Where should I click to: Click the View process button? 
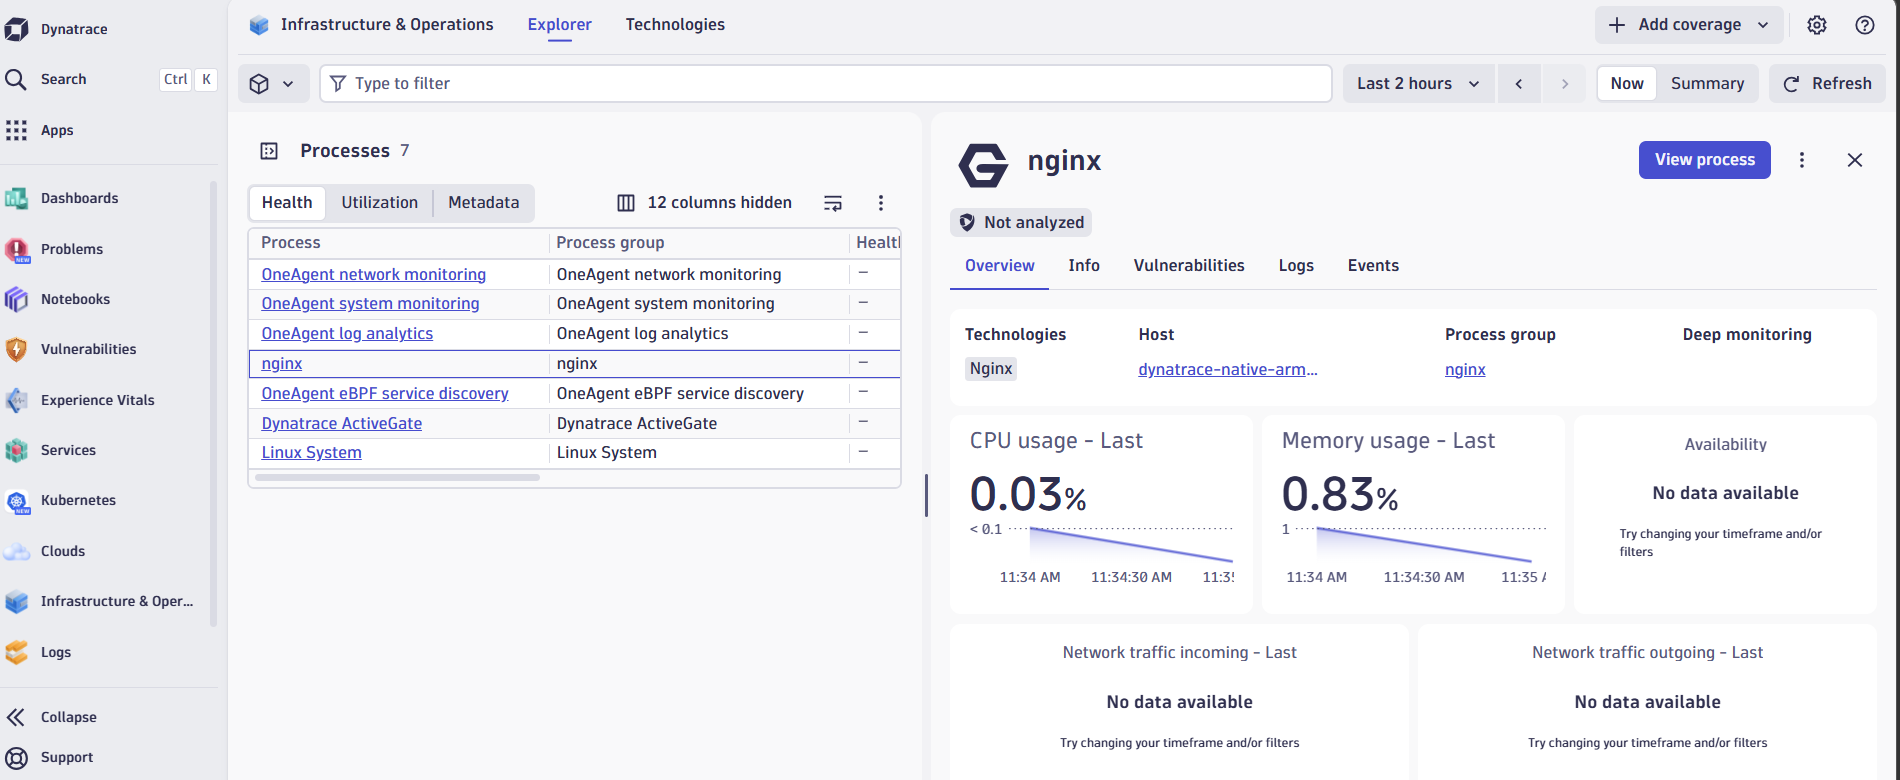pos(1705,160)
